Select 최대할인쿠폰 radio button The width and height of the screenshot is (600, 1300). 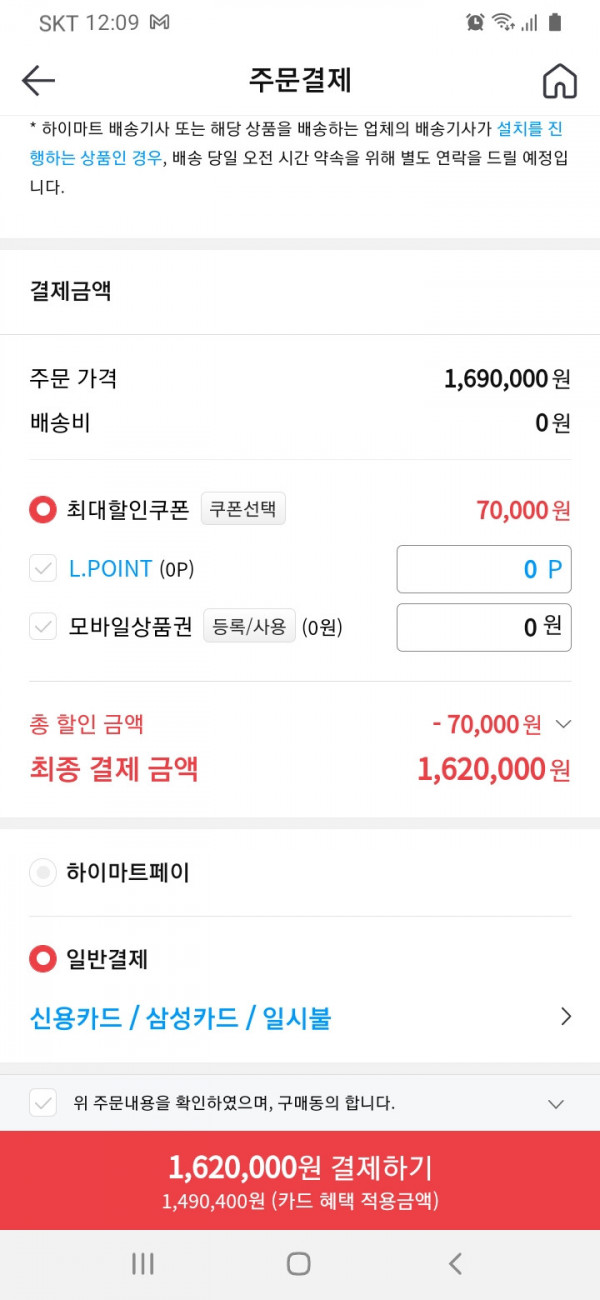point(43,510)
